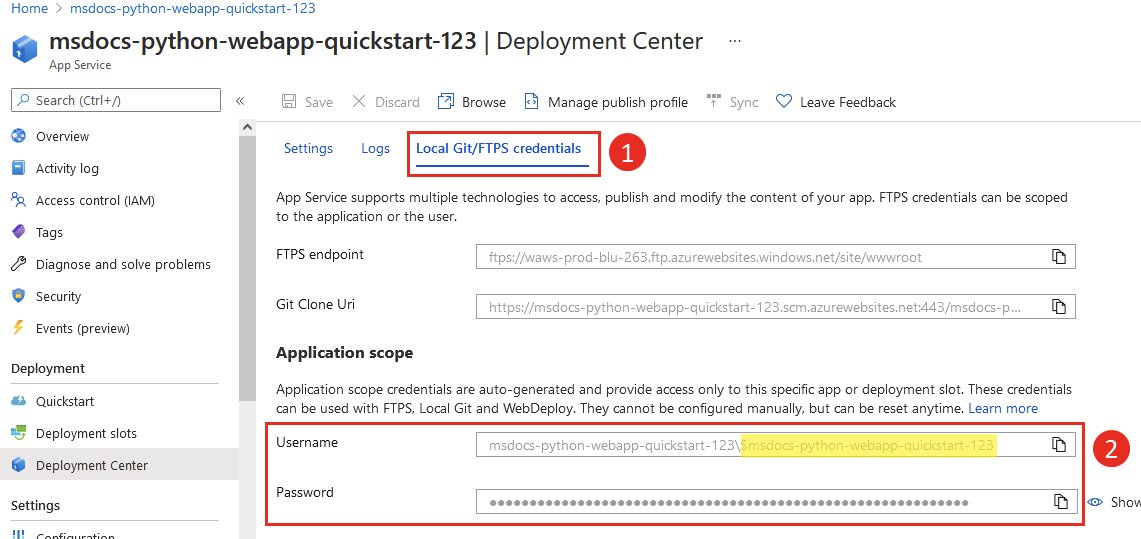Click the Events lightning bolt icon
The height and width of the screenshot is (539, 1141).
tap(19, 328)
